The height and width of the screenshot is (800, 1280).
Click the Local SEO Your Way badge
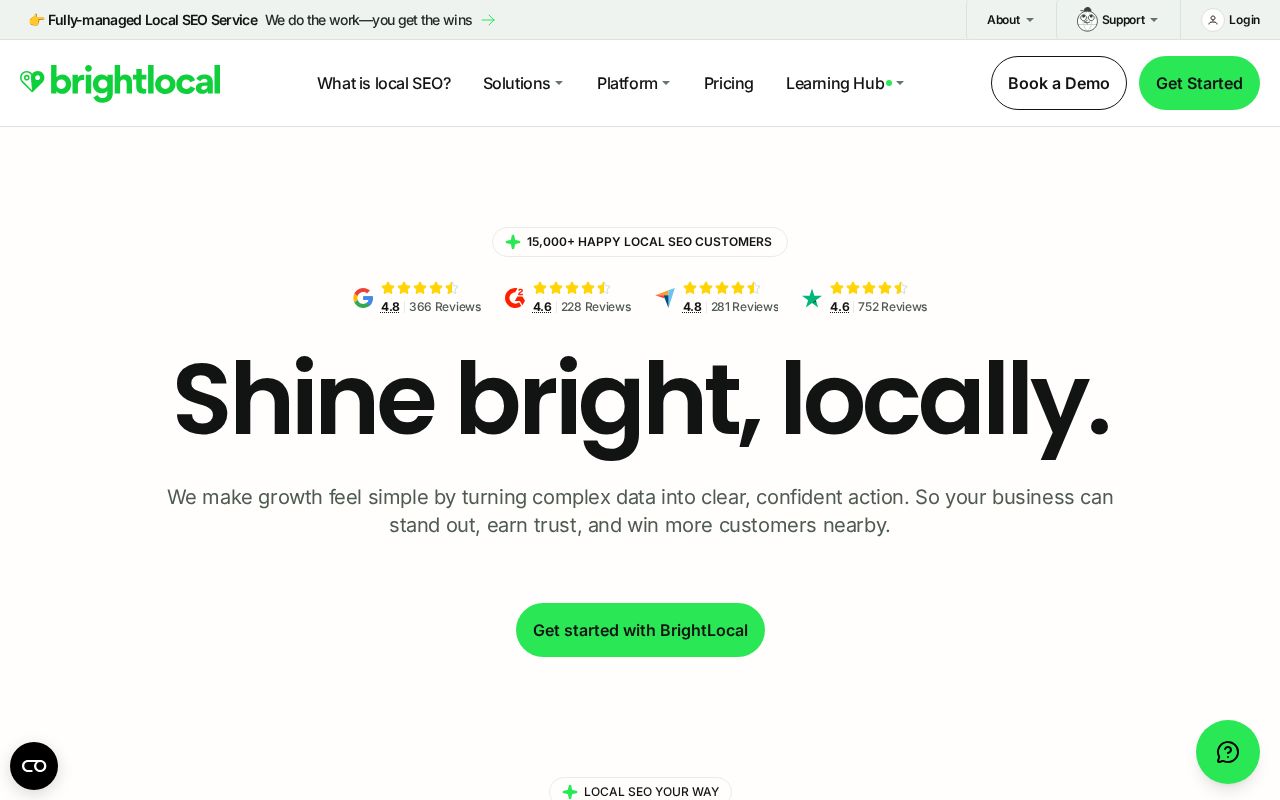click(640, 790)
